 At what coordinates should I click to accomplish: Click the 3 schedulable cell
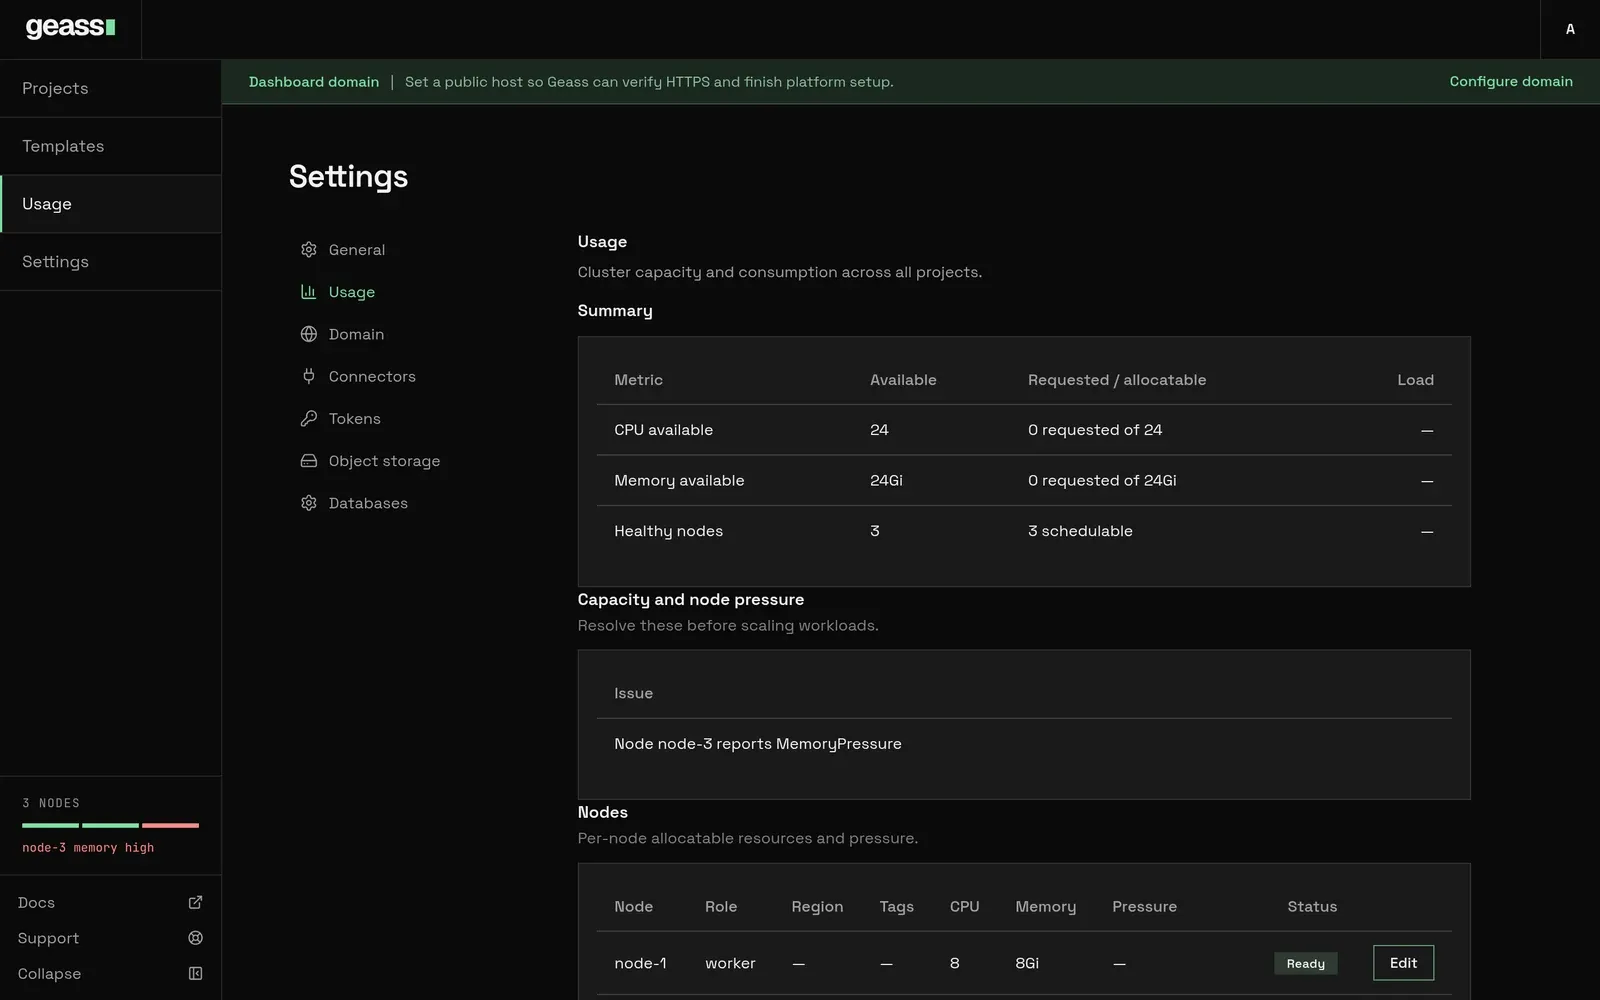(1080, 531)
